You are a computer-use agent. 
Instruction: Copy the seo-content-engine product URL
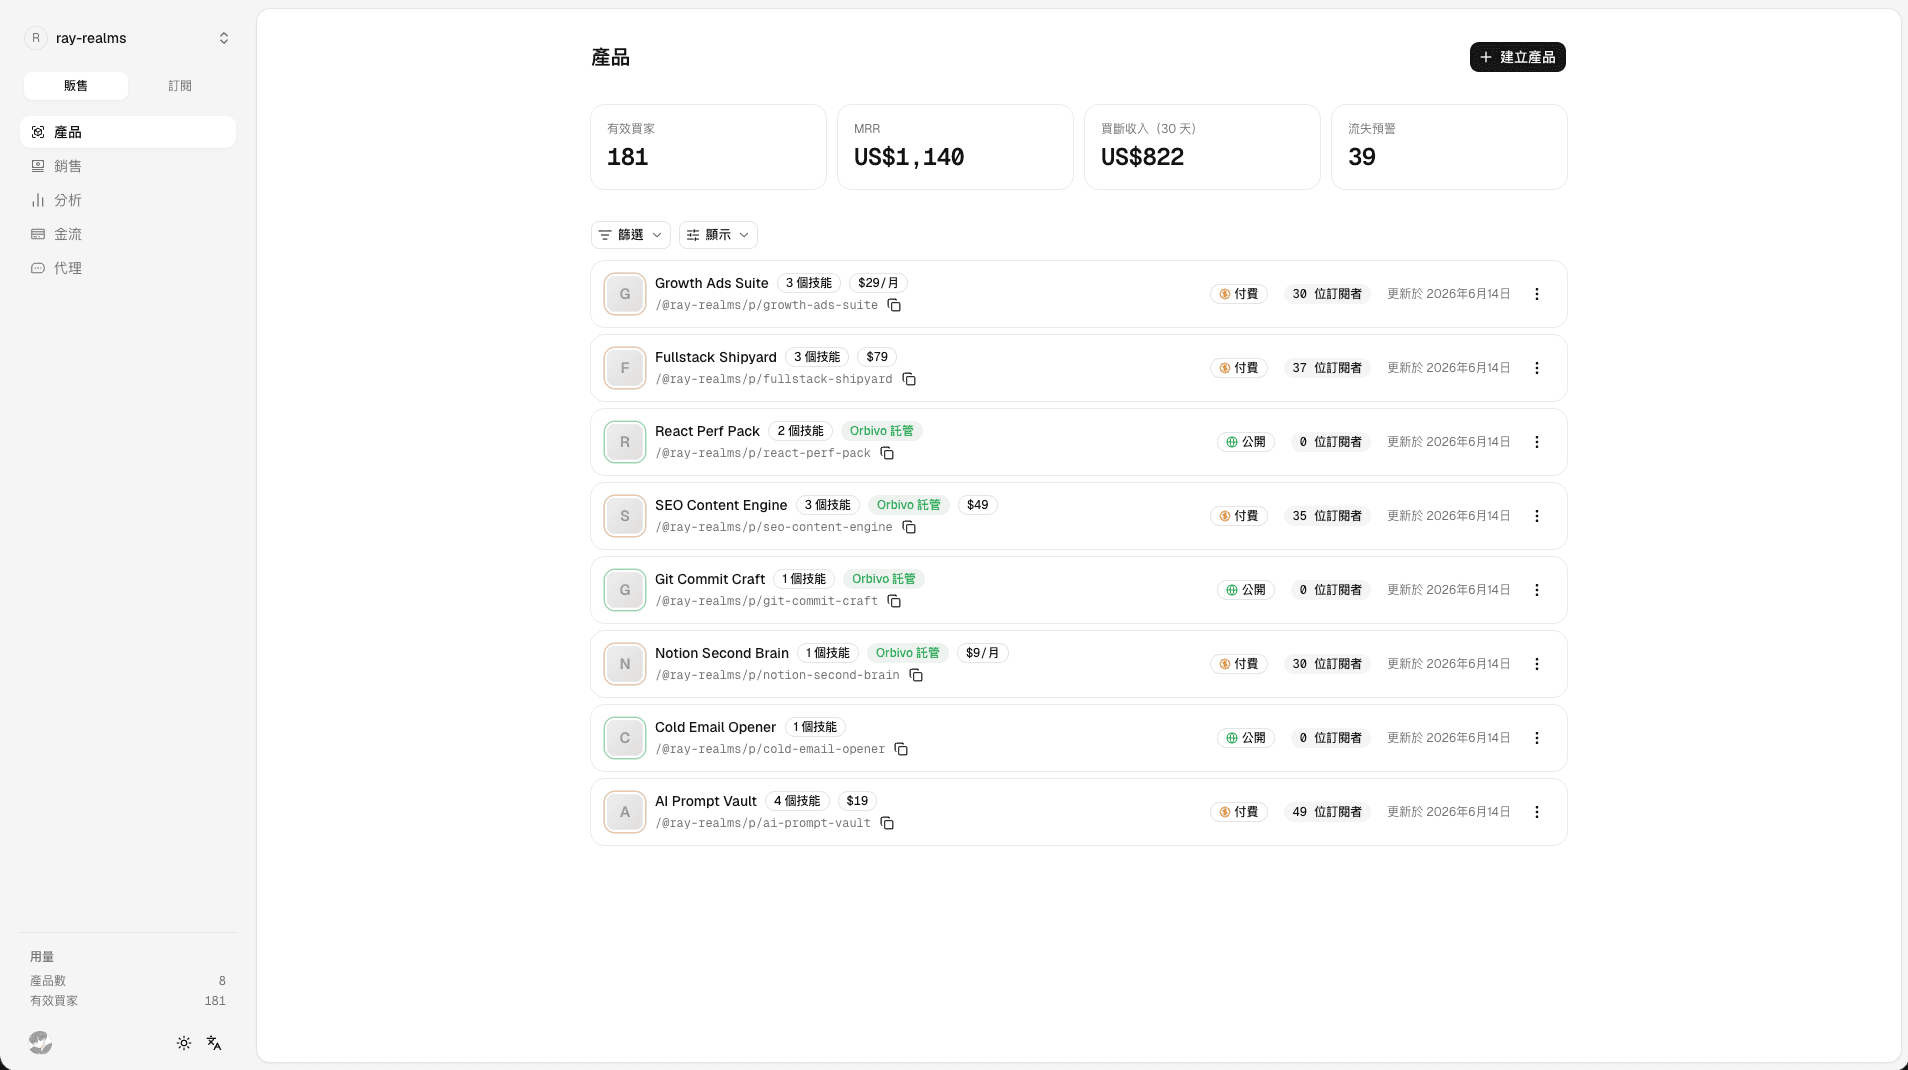click(x=909, y=527)
